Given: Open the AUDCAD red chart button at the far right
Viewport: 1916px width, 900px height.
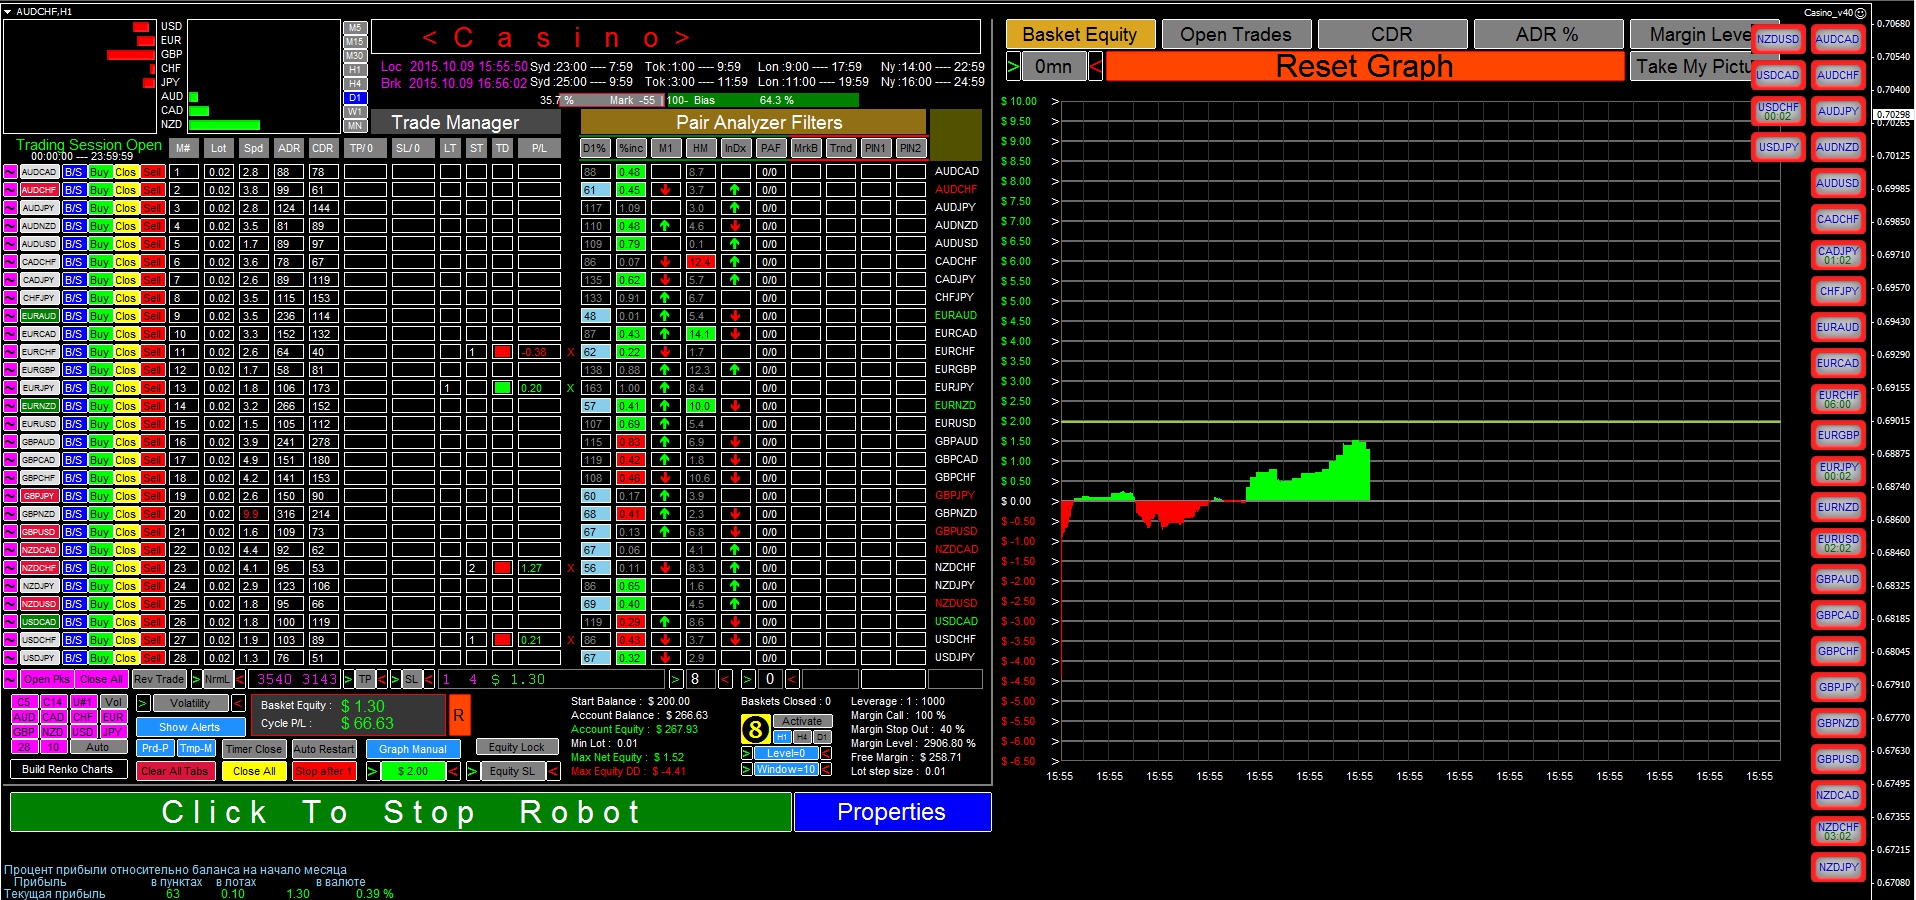Looking at the screenshot, I should (x=1838, y=39).
